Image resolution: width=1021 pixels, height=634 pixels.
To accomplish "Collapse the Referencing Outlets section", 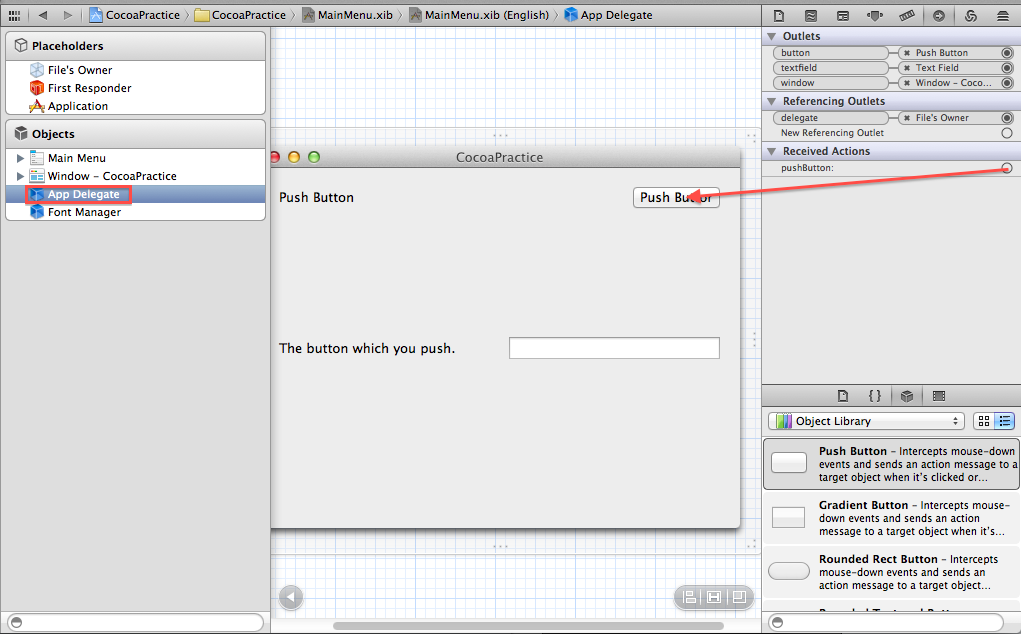I will pyautogui.click(x=772, y=102).
